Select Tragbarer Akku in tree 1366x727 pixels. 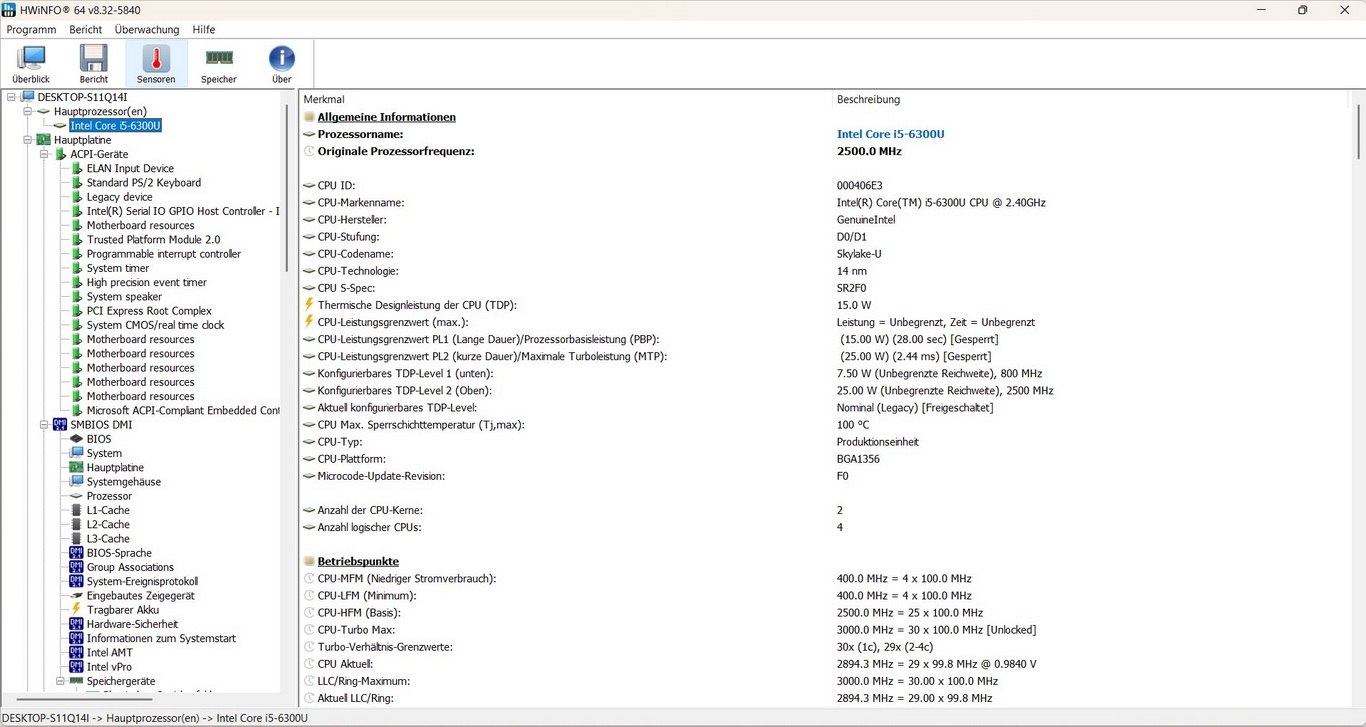tap(122, 610)
